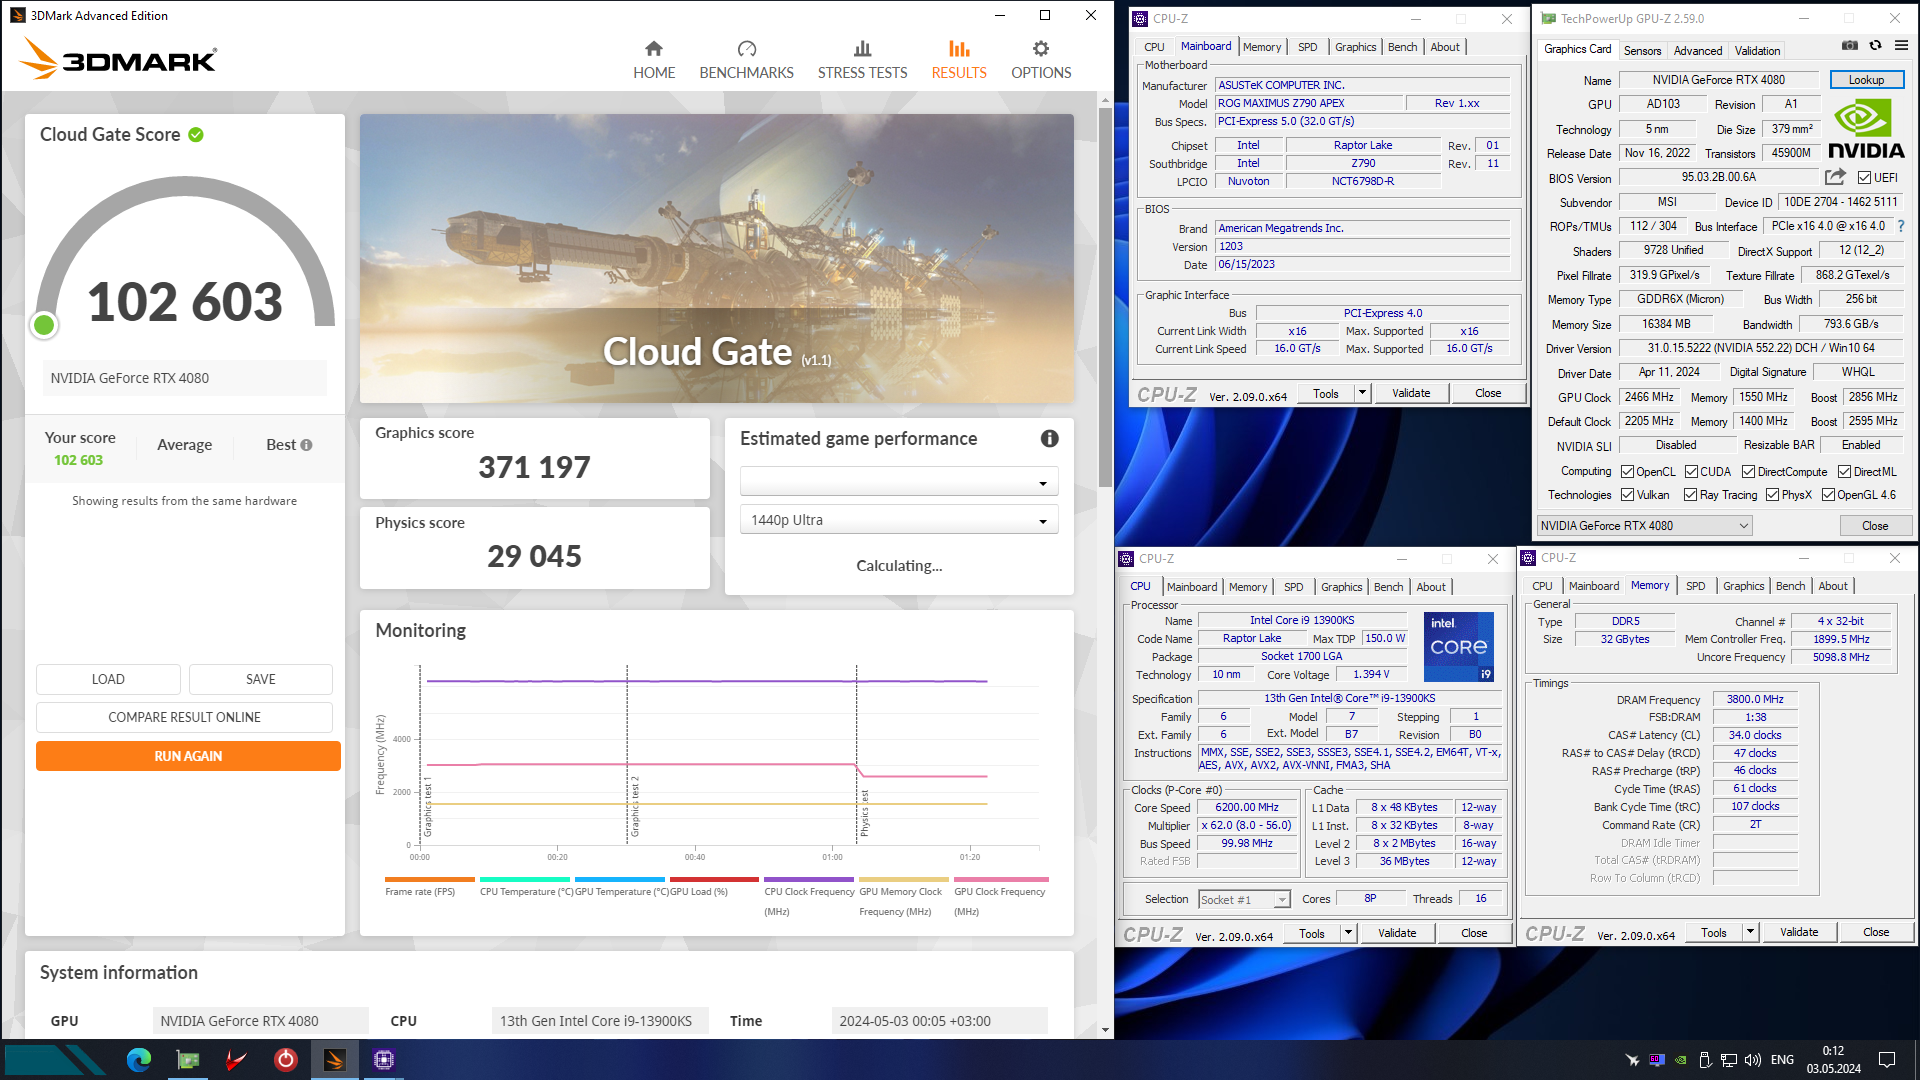Open Tools dropdown arrow in Mainboard CPU-Z

tap(1362, 393)
